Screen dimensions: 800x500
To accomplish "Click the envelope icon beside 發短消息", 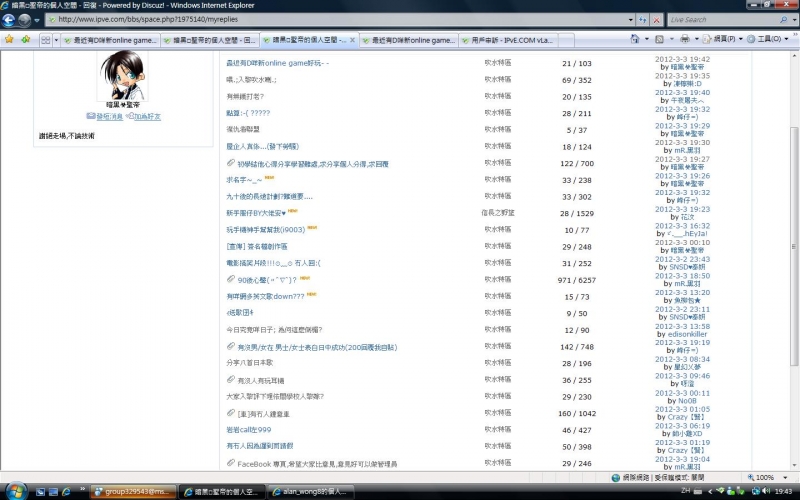I will coord(91,116).
